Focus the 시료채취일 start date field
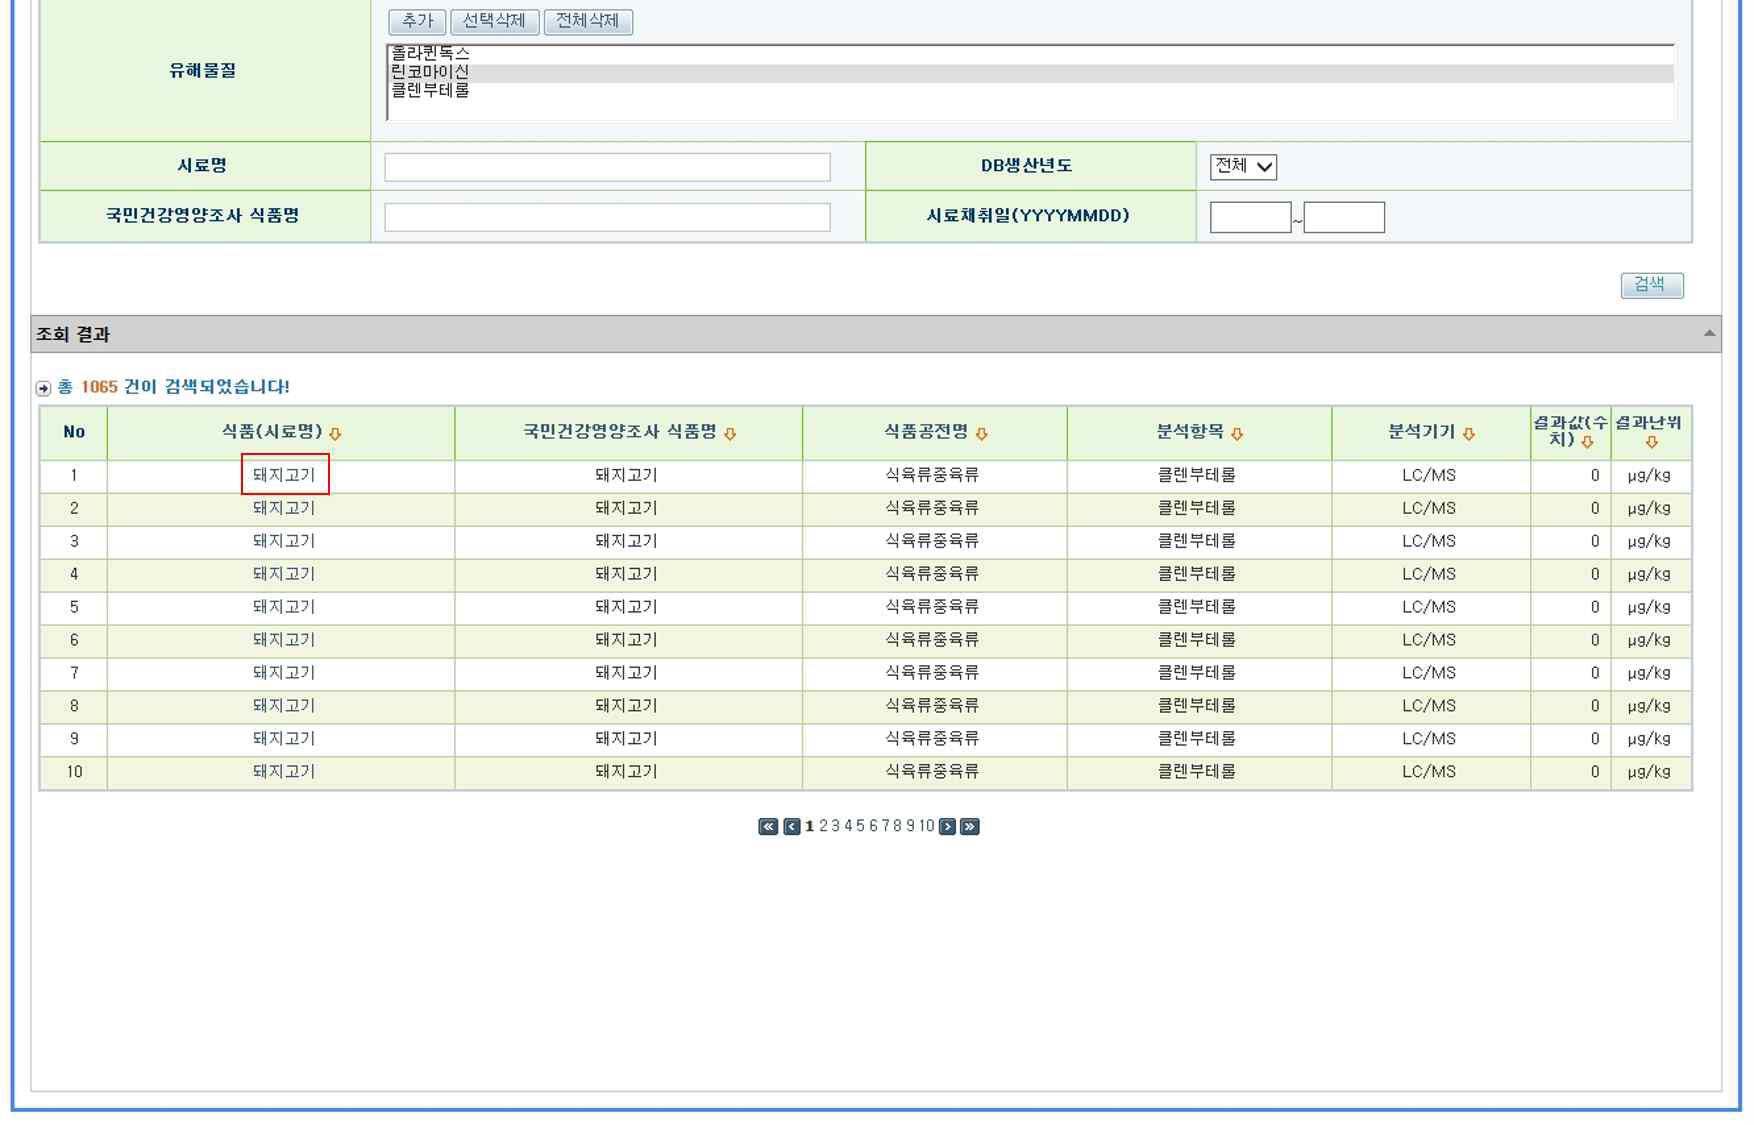 [1250, 217]
